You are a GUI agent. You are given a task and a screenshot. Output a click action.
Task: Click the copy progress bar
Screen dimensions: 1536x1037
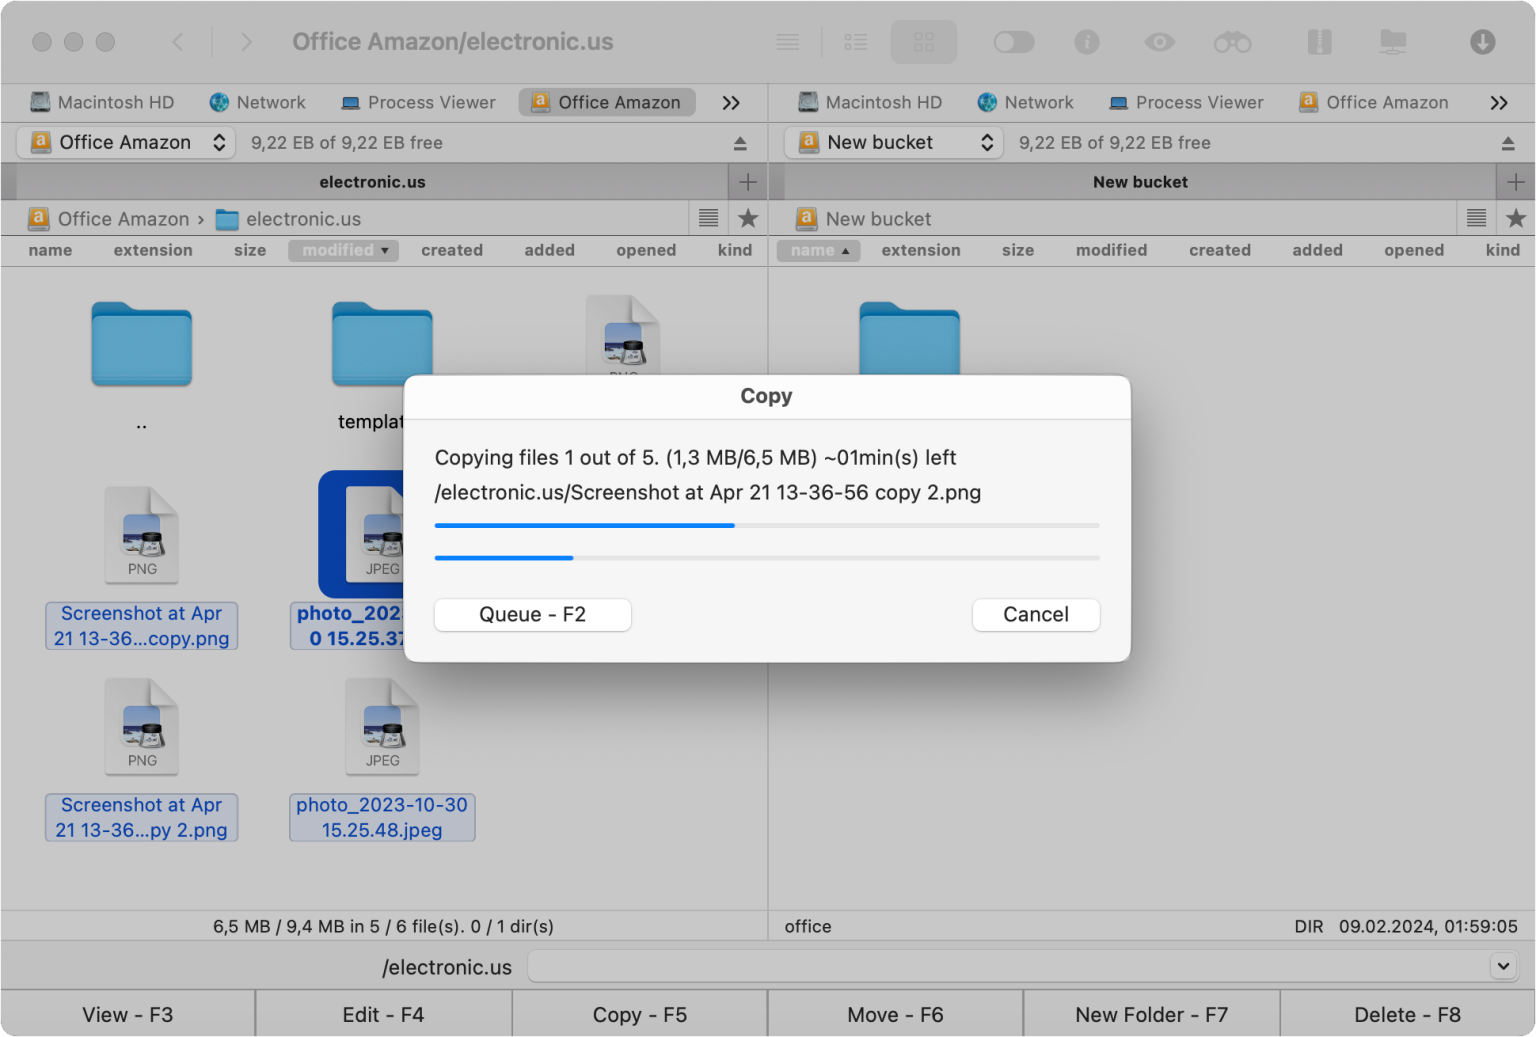tap(766, 525)
